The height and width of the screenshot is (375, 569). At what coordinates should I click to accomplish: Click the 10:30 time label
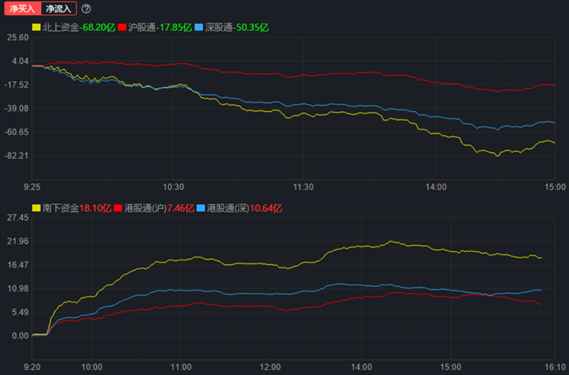(x=173, y=187)
